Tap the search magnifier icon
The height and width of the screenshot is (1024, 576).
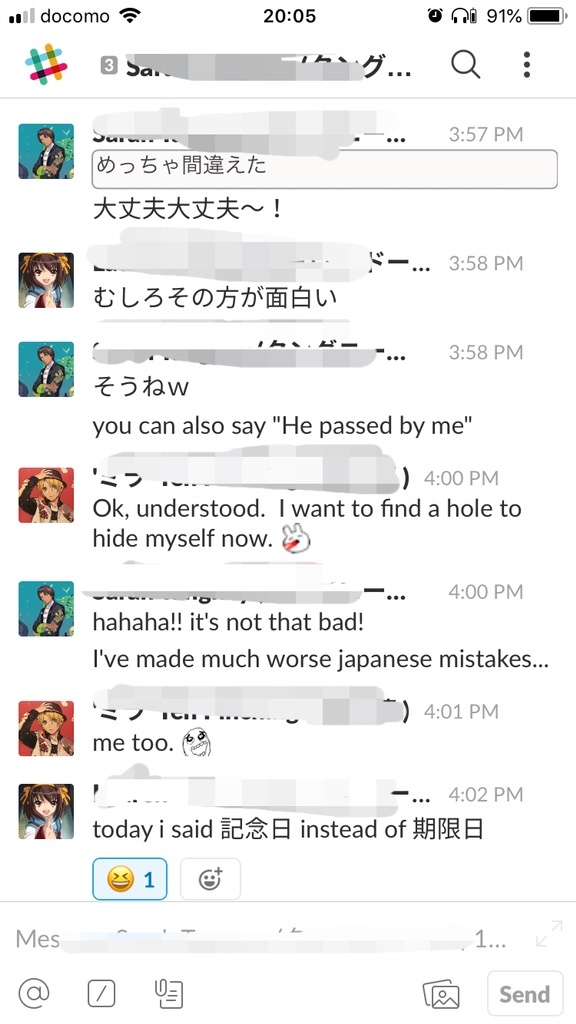click(x=466, y=64)
